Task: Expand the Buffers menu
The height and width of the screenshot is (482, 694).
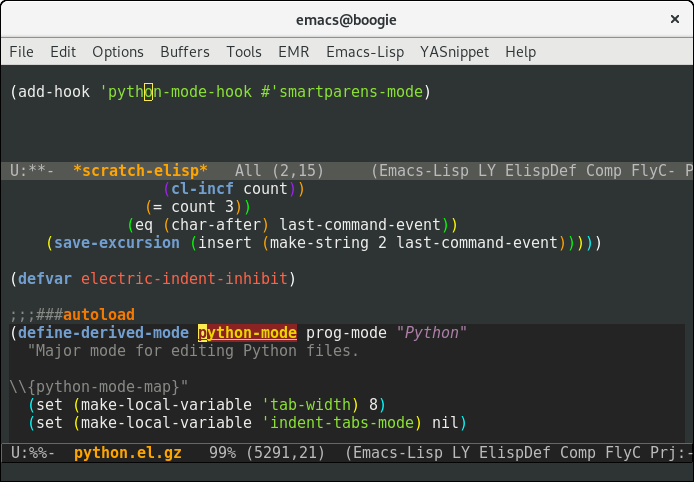Action: [185, 52]
